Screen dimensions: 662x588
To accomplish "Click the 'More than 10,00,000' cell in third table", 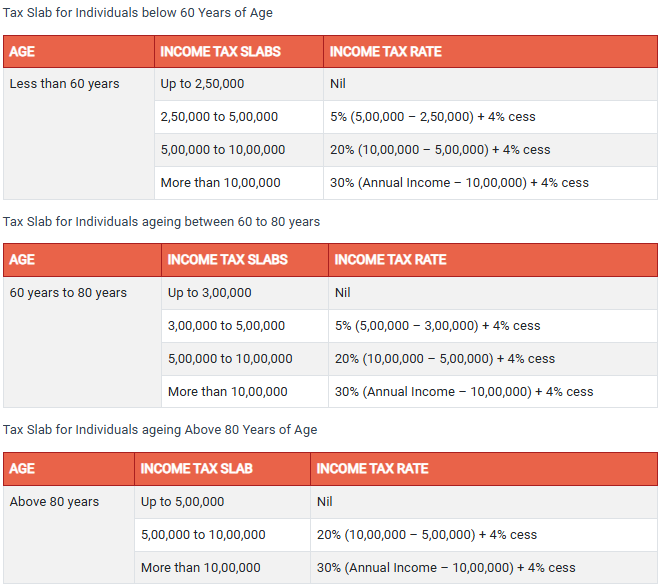I will pos(200,568).
